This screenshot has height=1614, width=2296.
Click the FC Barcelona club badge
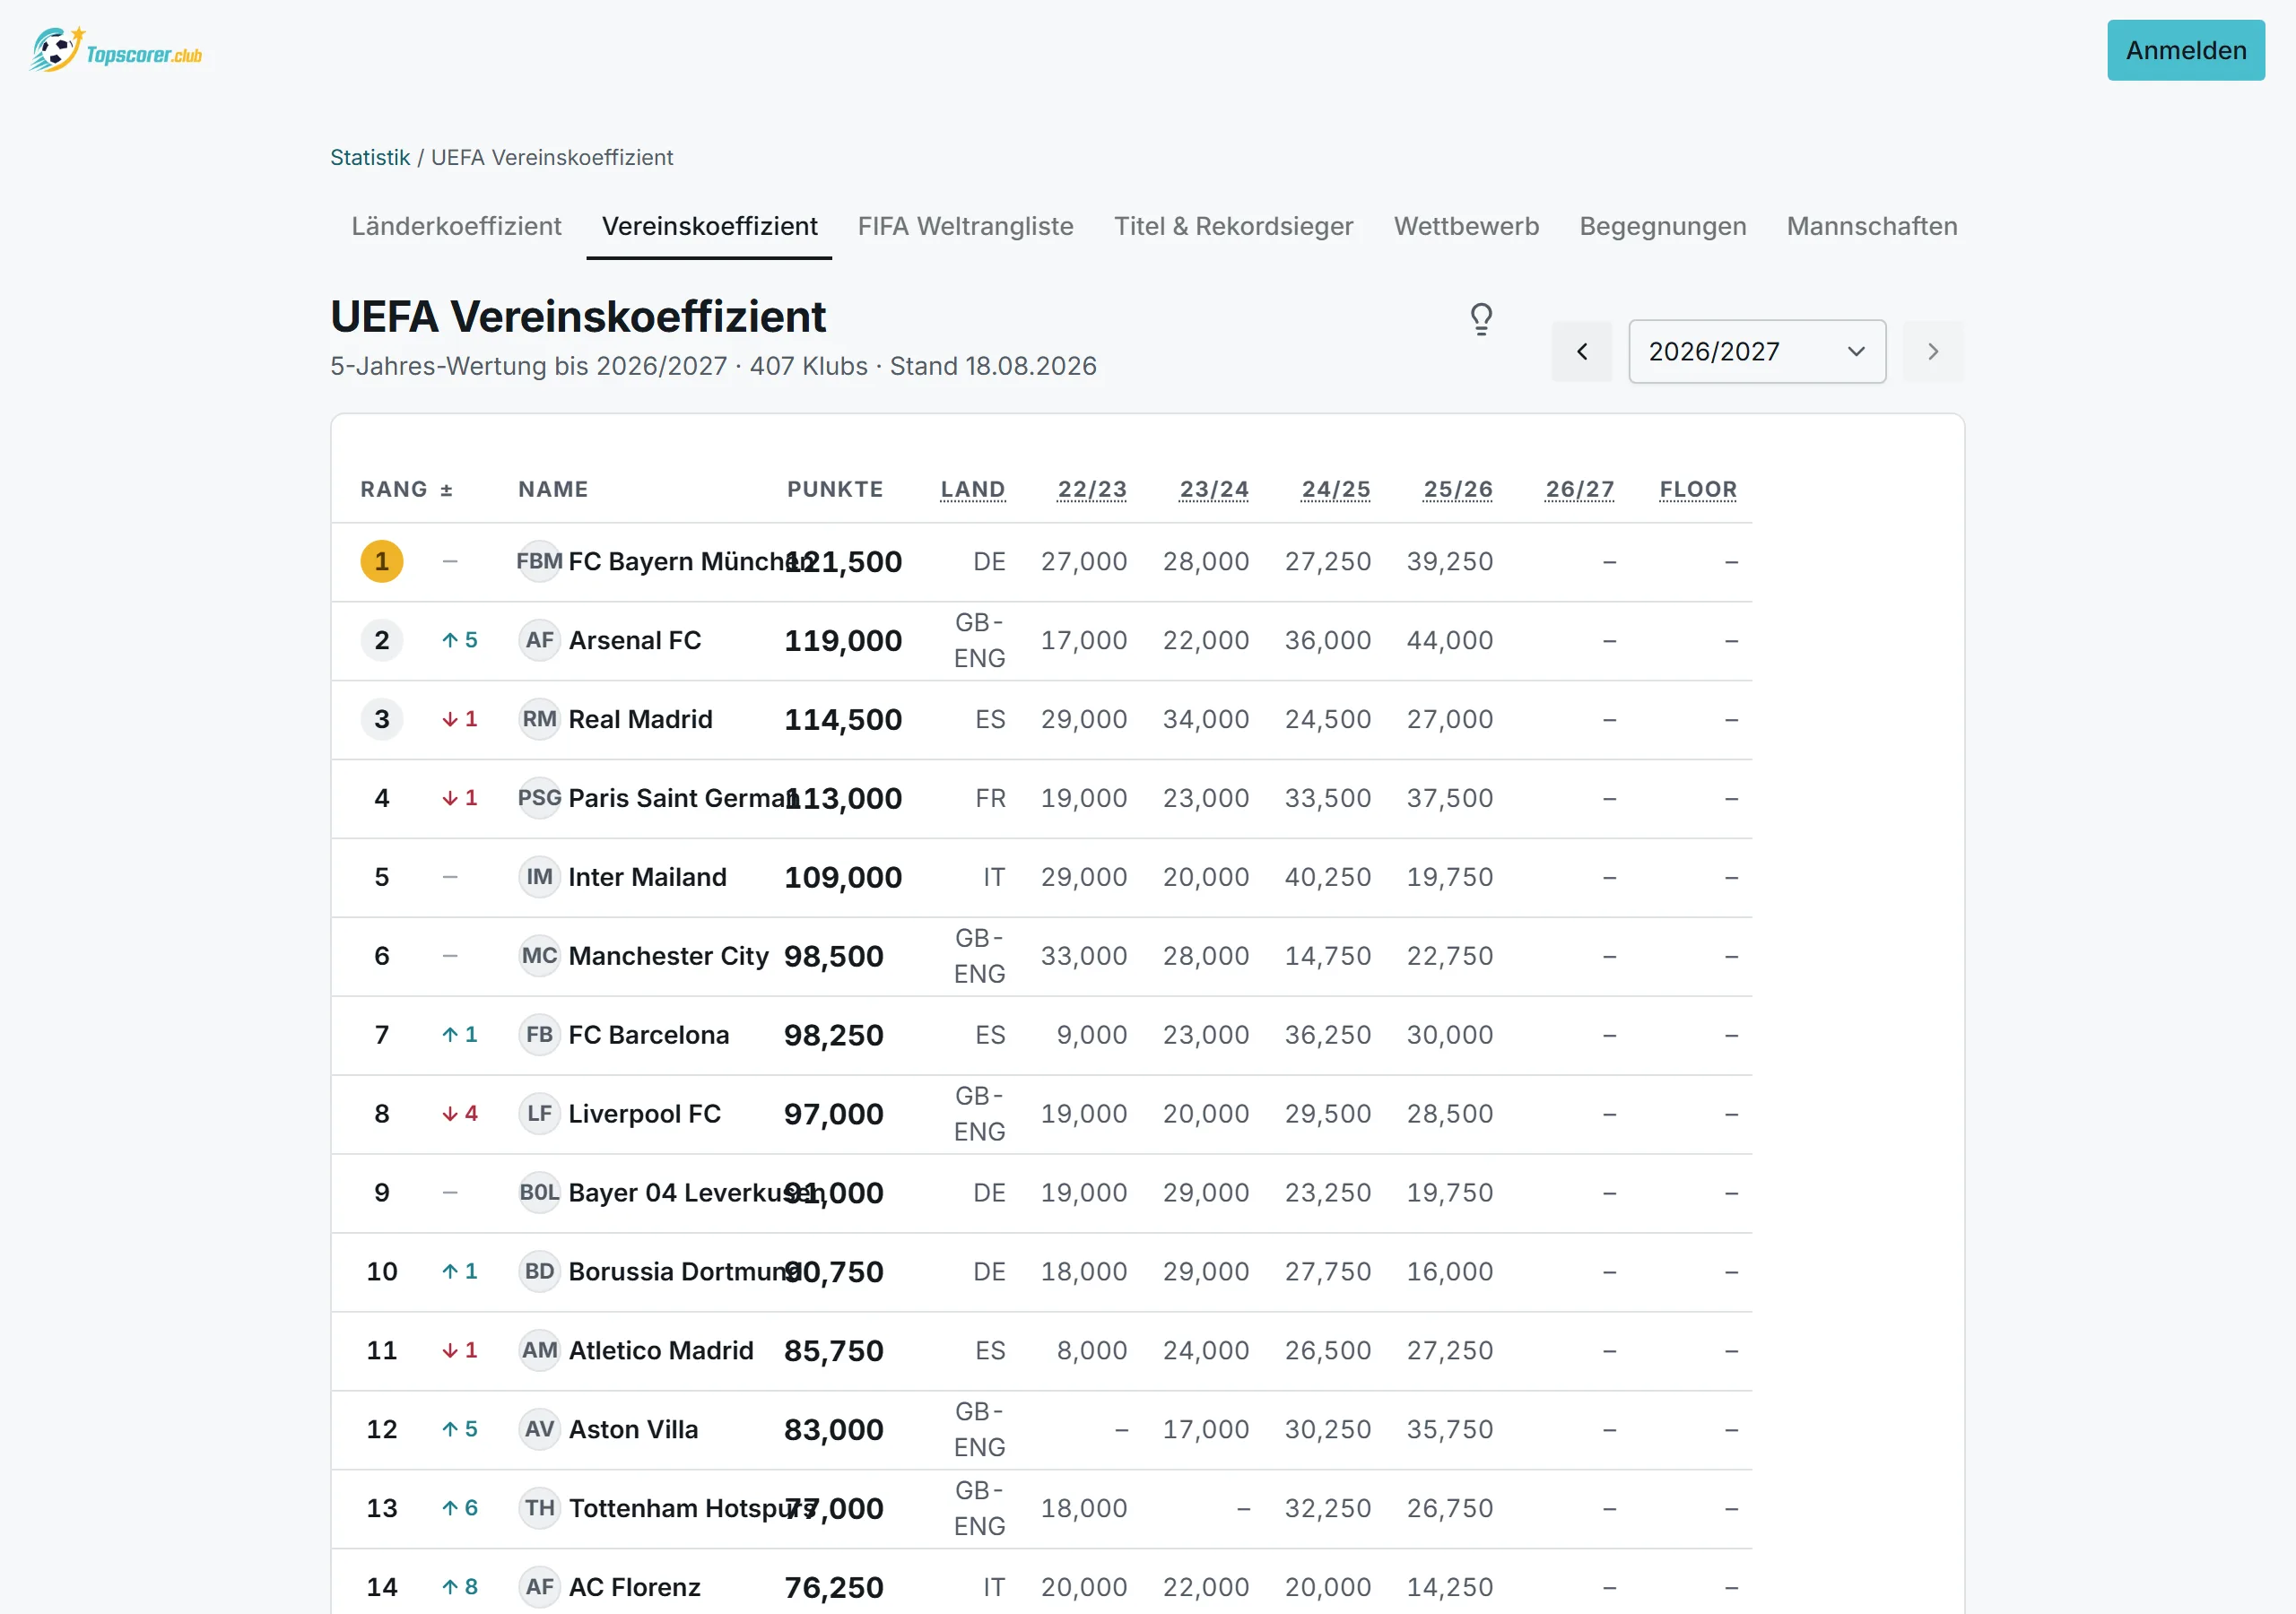tap(539, 1035)
